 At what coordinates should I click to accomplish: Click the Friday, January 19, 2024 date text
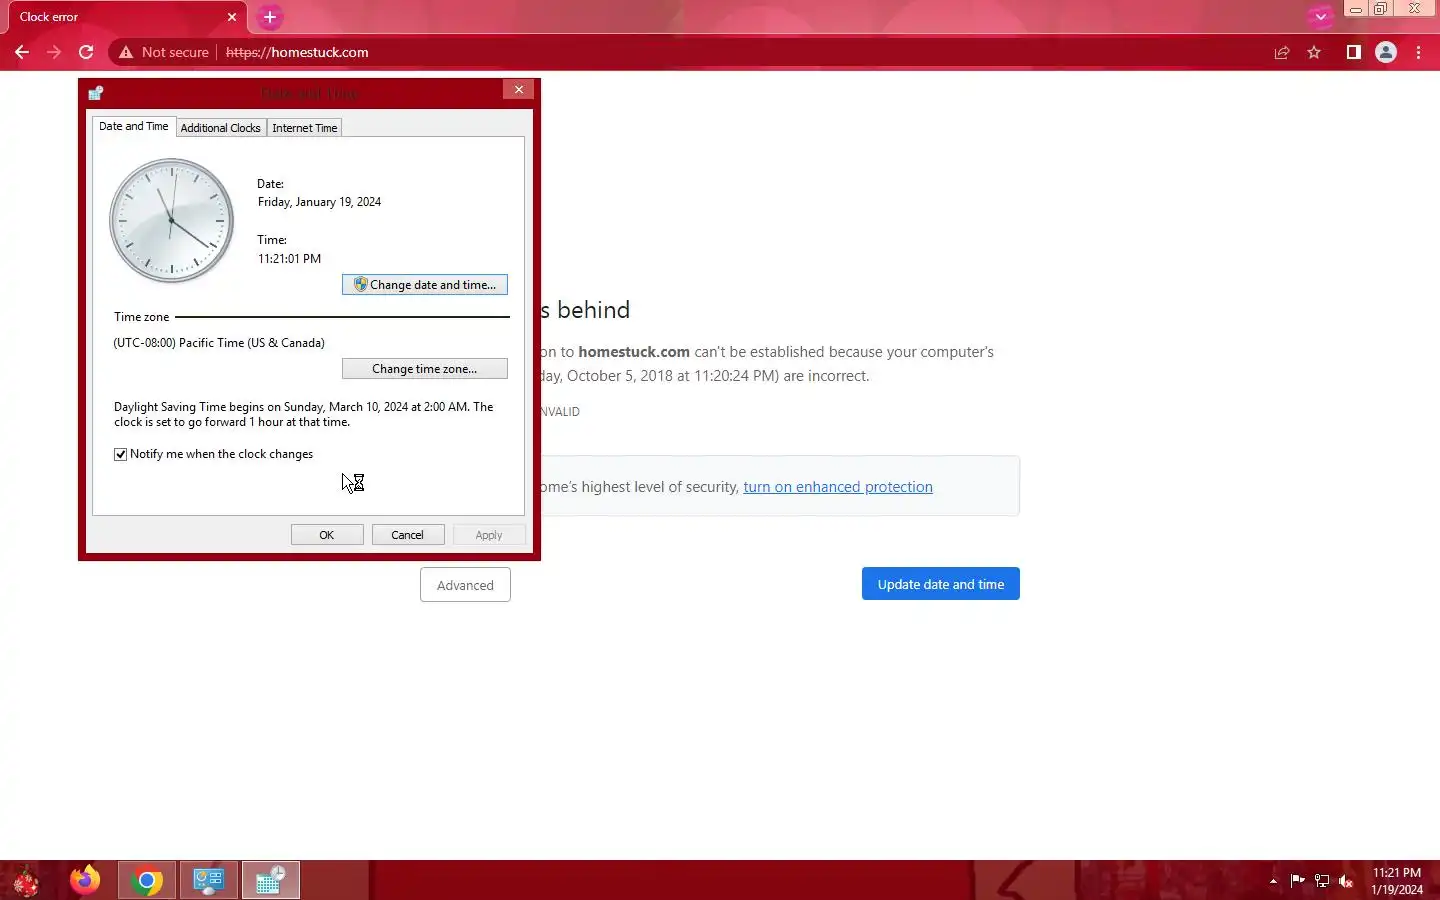point(319,202)
